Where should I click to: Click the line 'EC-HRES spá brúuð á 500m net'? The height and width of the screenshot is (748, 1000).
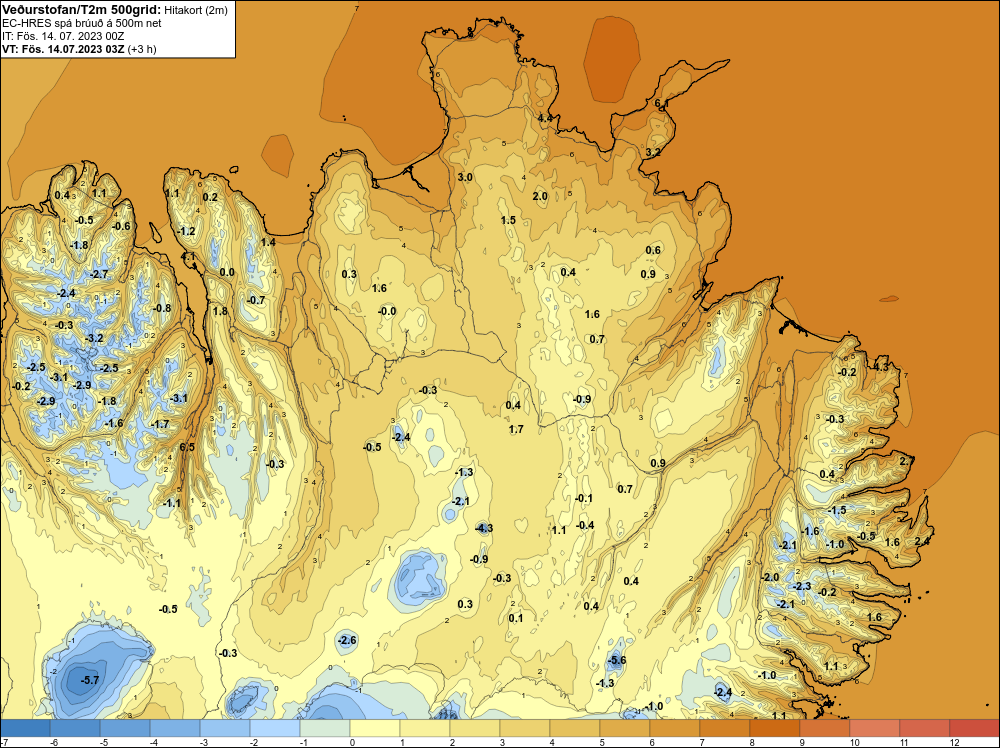click(82, 23)
